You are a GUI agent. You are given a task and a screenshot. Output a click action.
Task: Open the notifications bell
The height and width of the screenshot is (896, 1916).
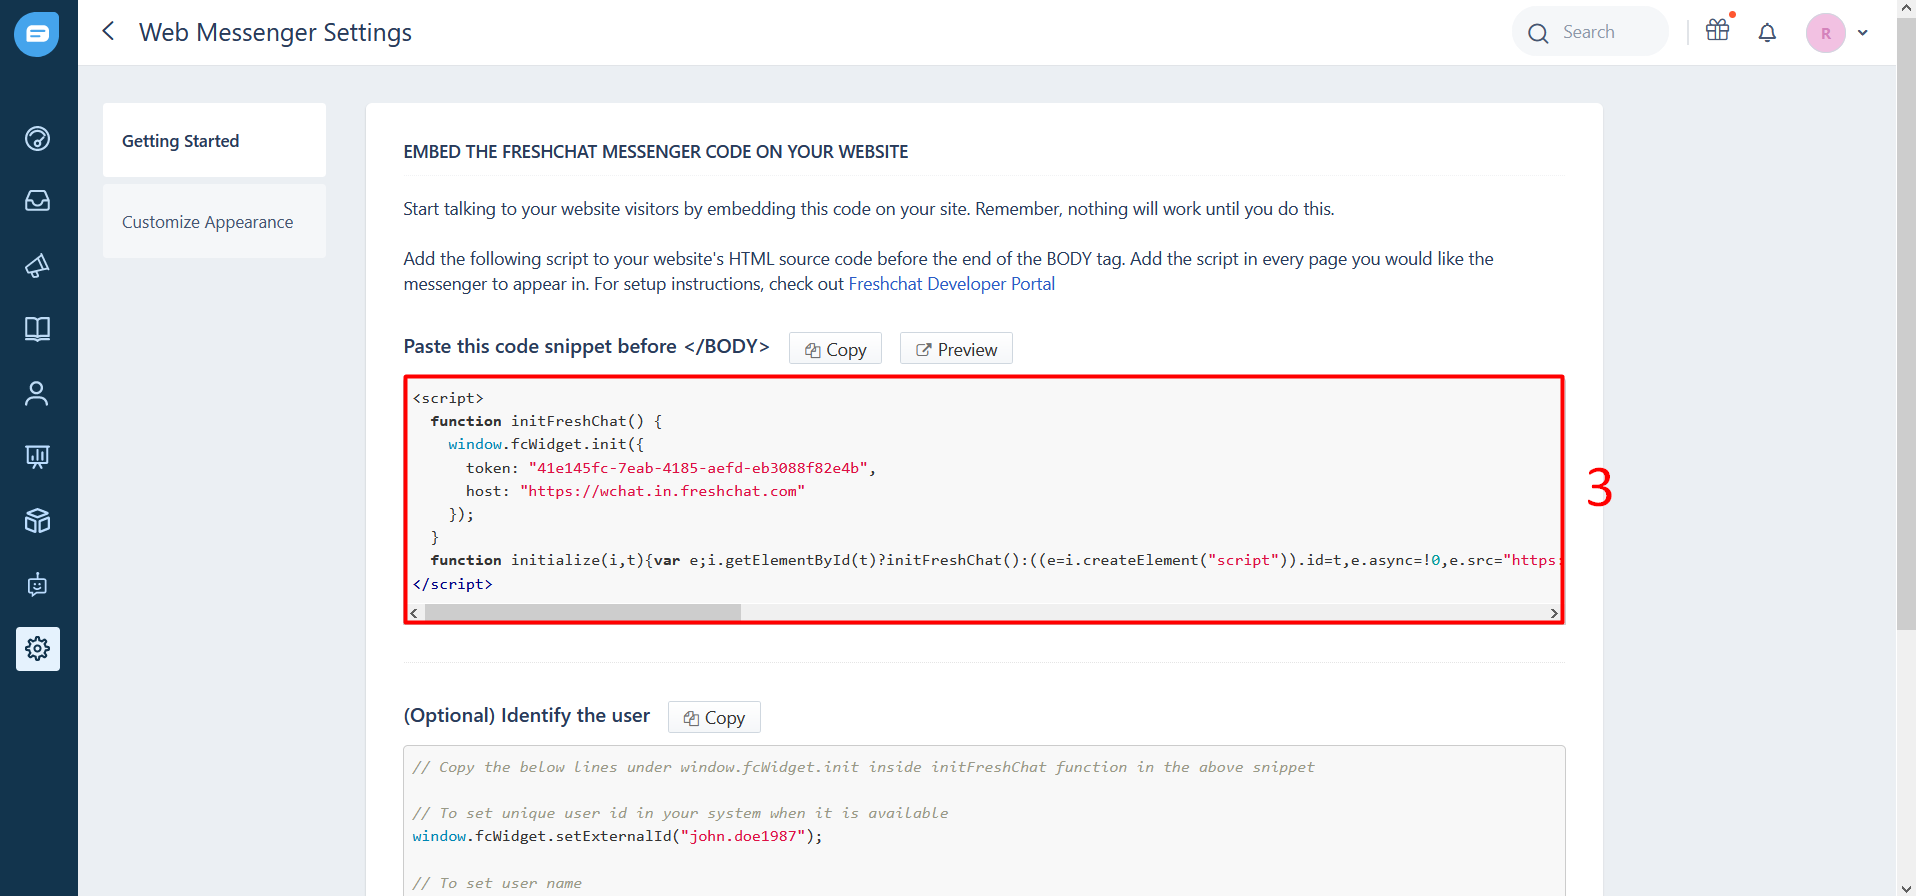[1767, 33]
